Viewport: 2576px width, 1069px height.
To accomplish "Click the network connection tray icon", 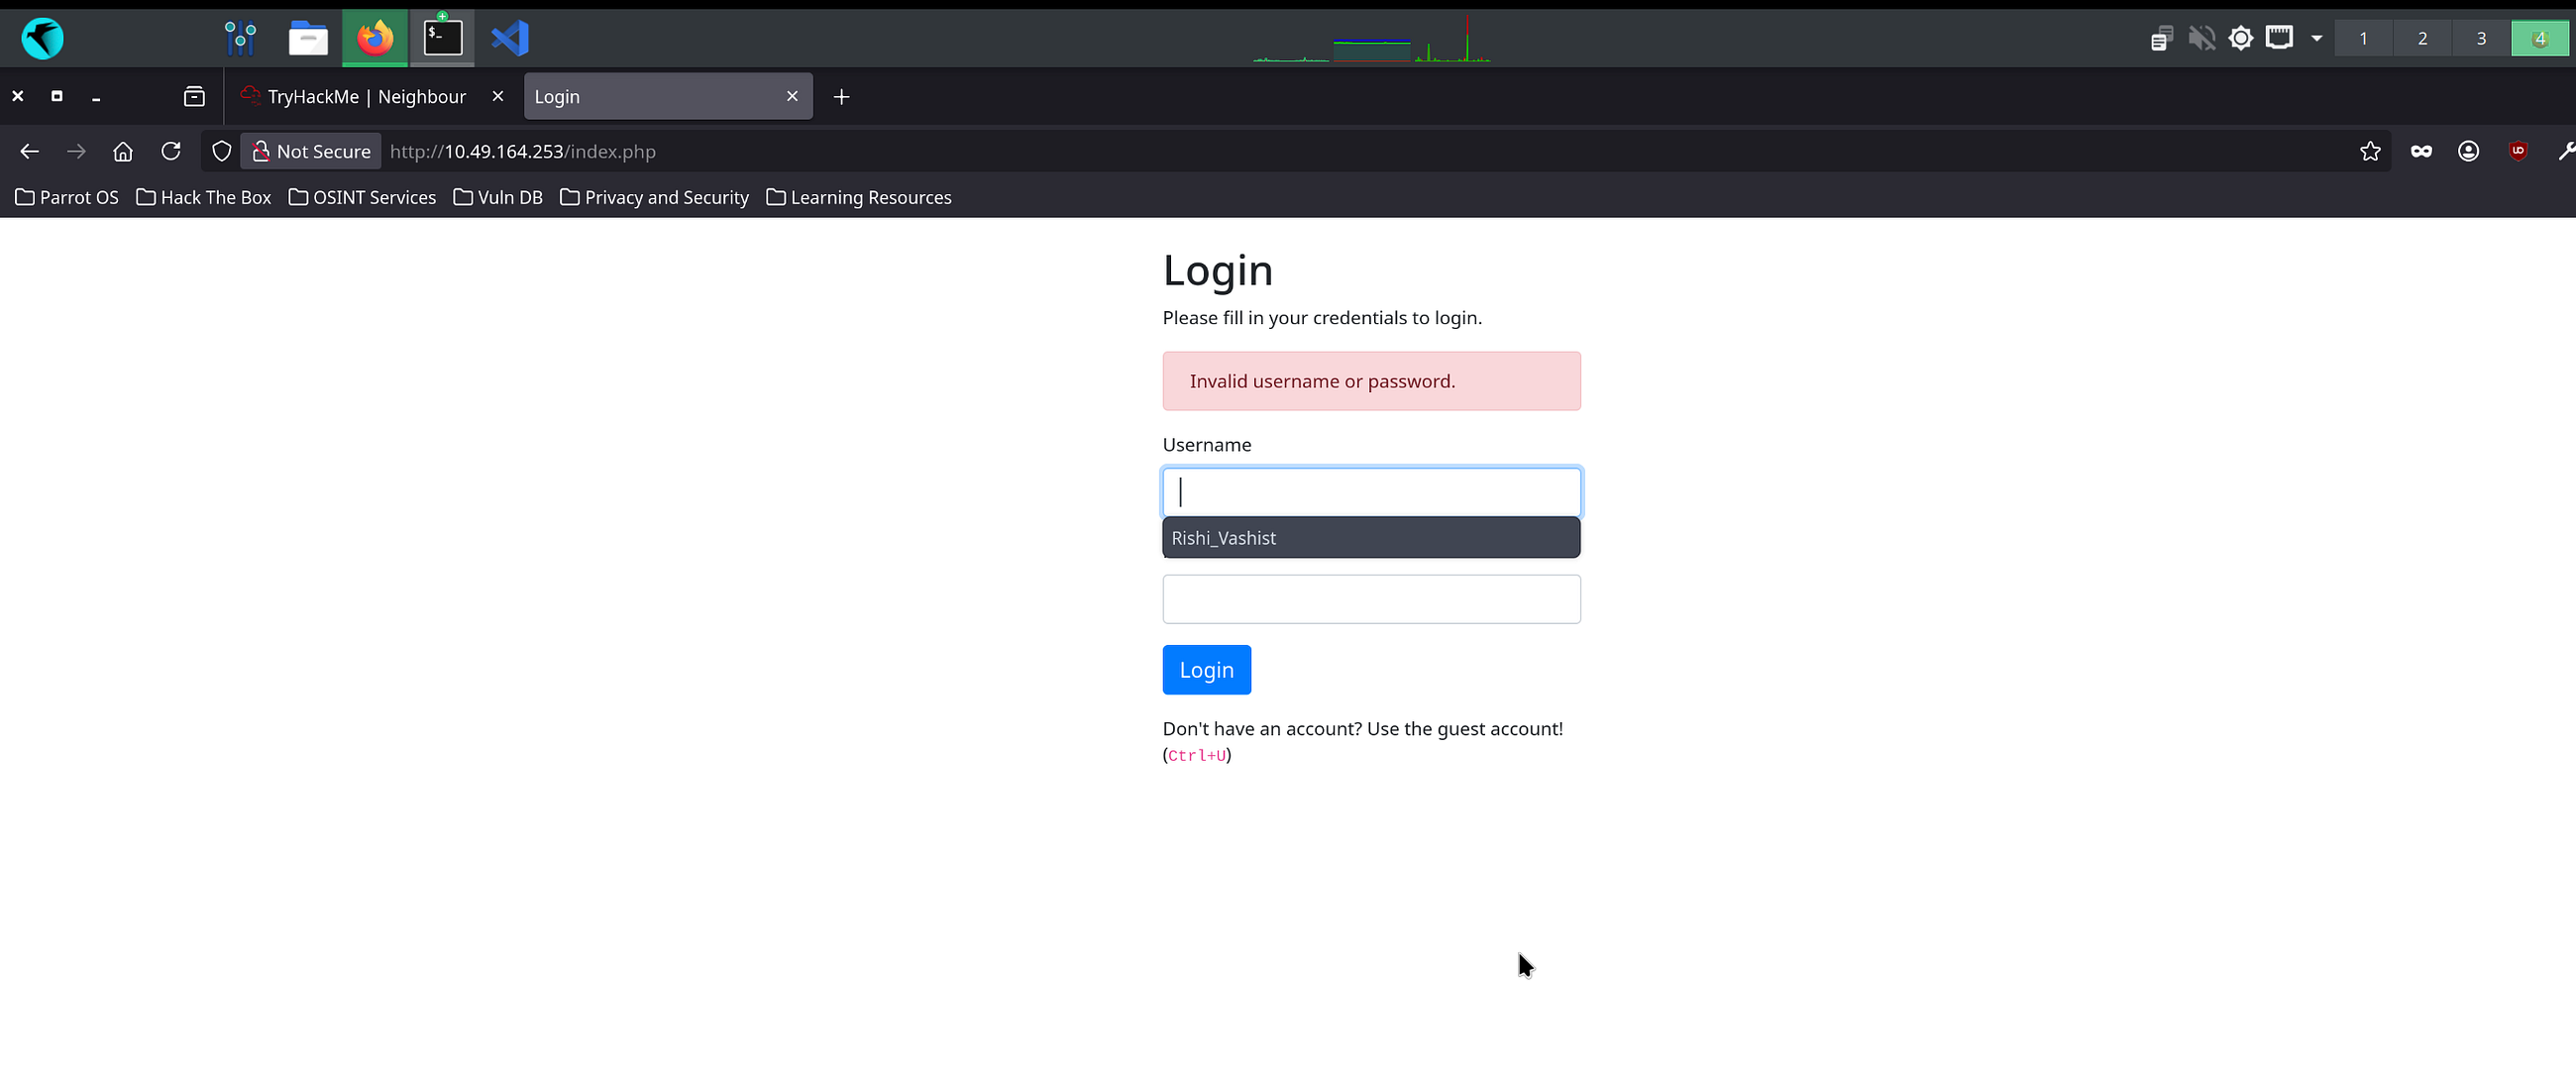I will (x=2279, y=38).
